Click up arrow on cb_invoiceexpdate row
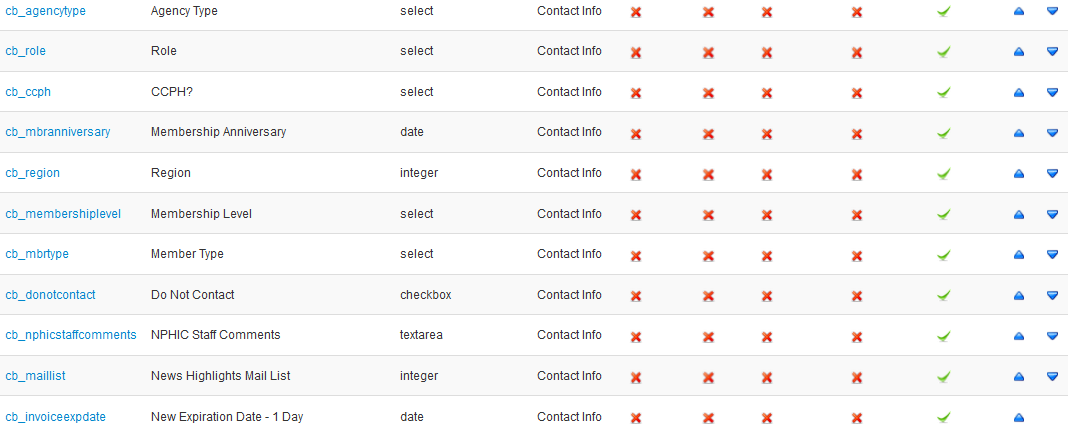1068x435 pixels. 1019,417
